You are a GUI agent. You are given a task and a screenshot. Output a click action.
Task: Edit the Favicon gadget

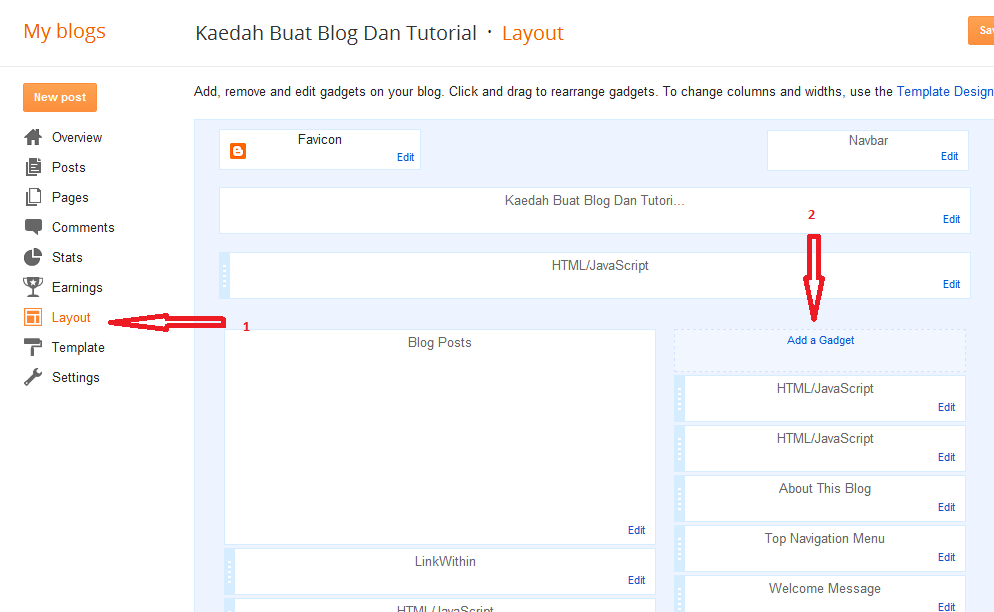coord(406,157)
